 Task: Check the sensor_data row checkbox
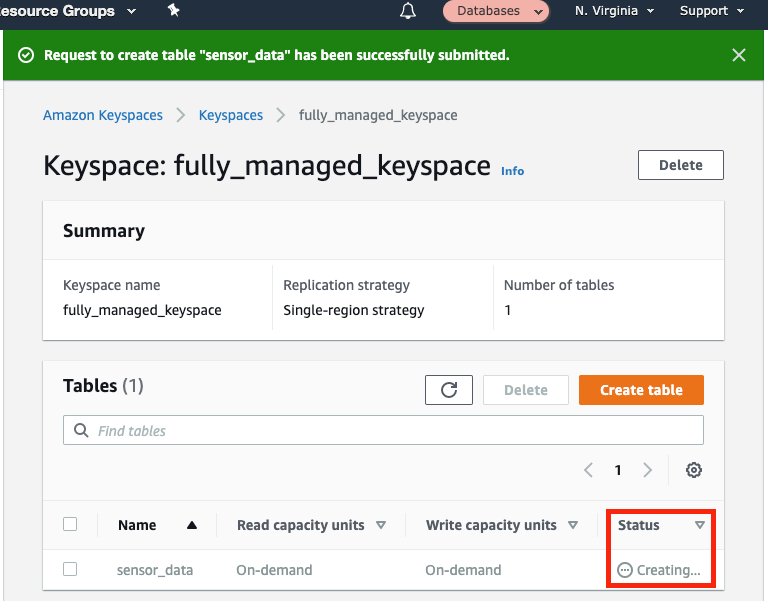70,569
